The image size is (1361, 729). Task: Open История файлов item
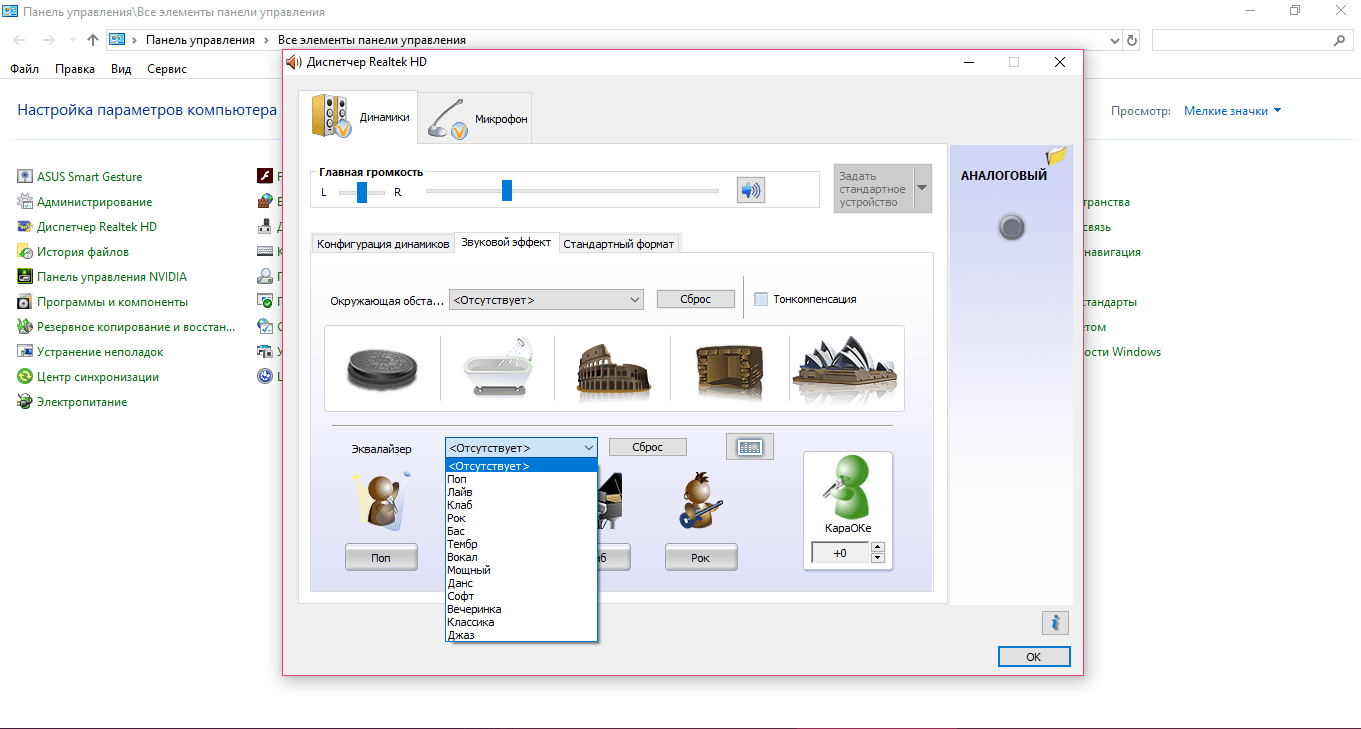[x=73, y=252]
